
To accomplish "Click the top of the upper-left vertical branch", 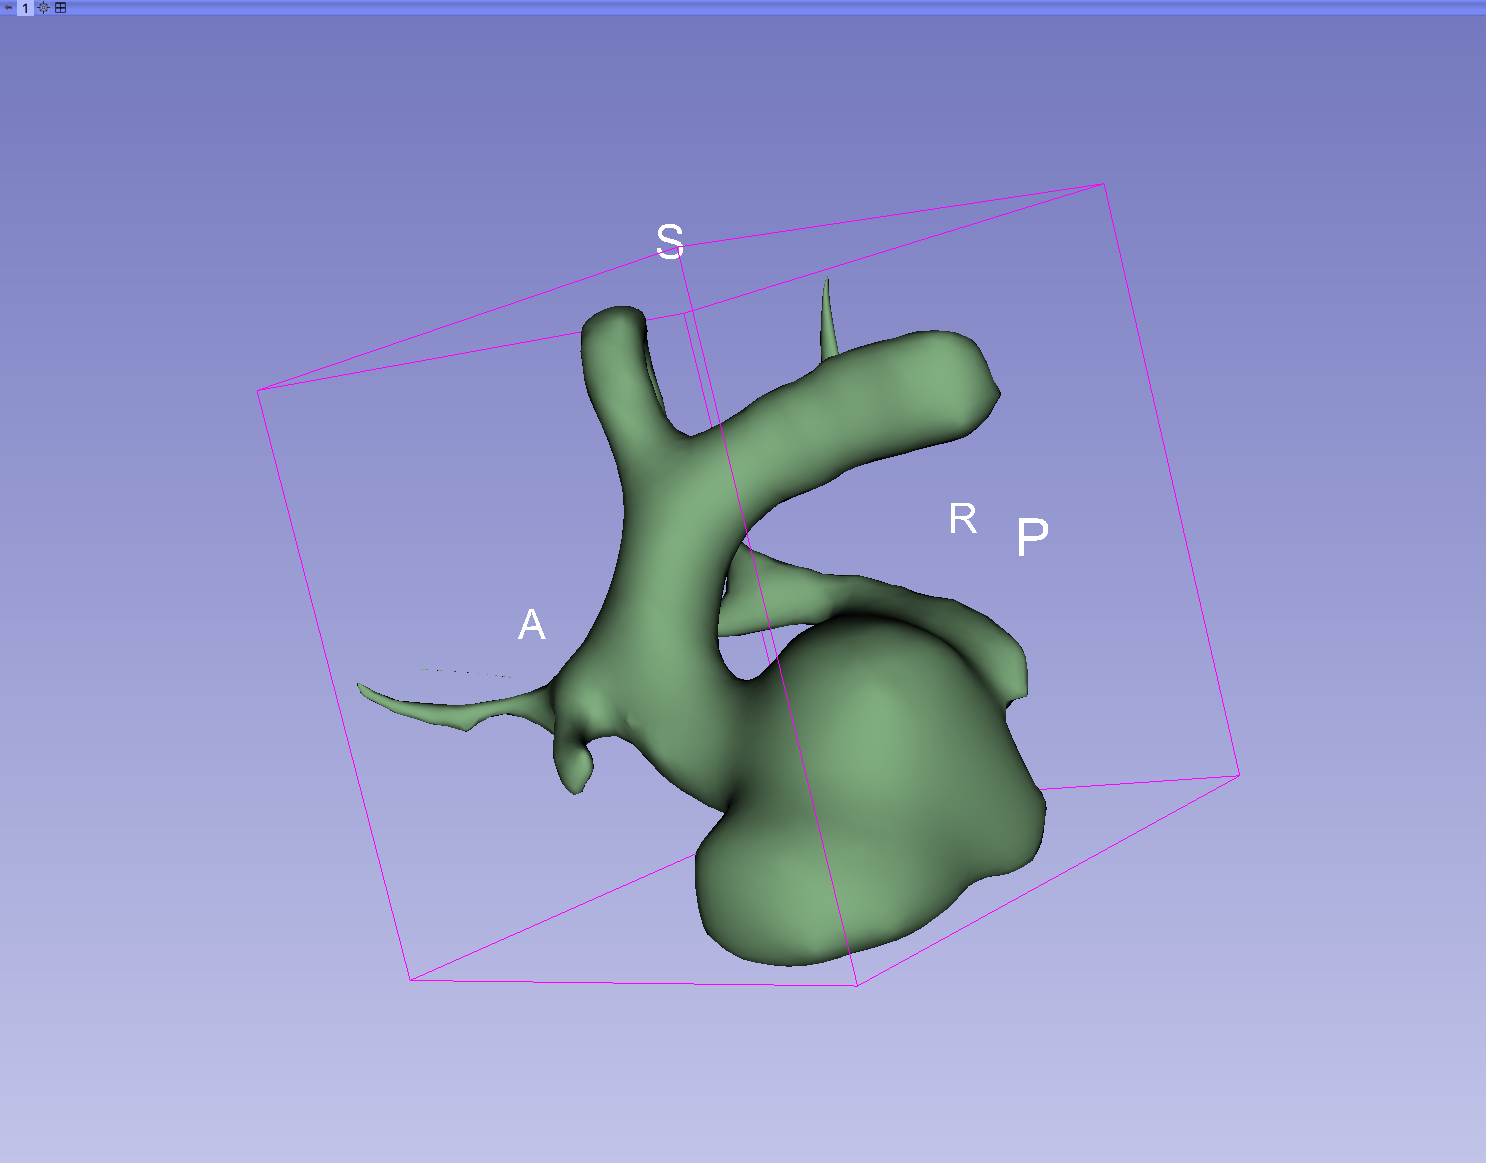I will click(612, 325).
